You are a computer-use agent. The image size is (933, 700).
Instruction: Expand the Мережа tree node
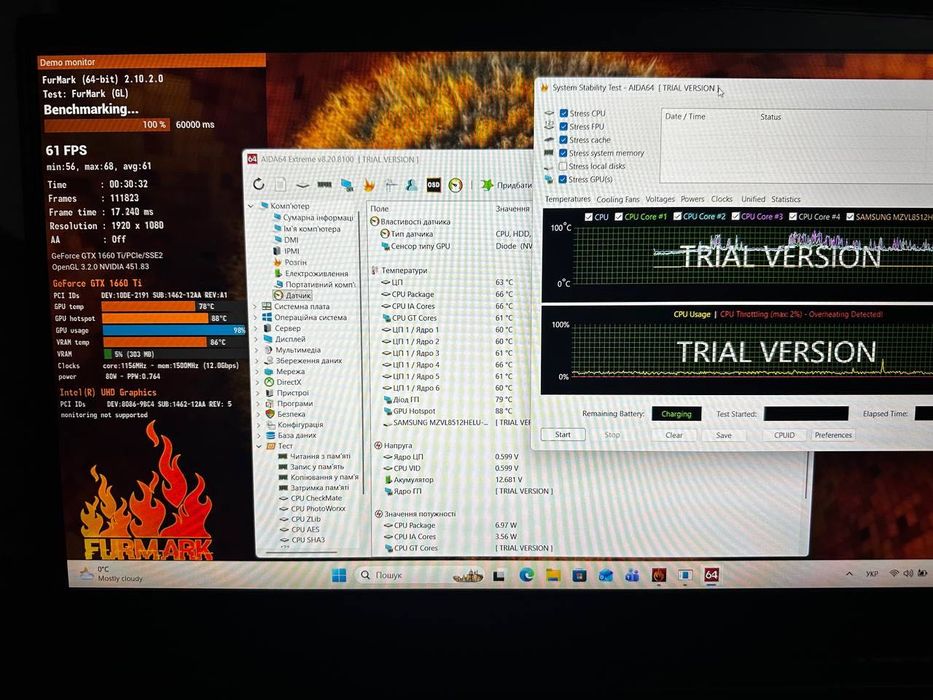coord(257,371)
